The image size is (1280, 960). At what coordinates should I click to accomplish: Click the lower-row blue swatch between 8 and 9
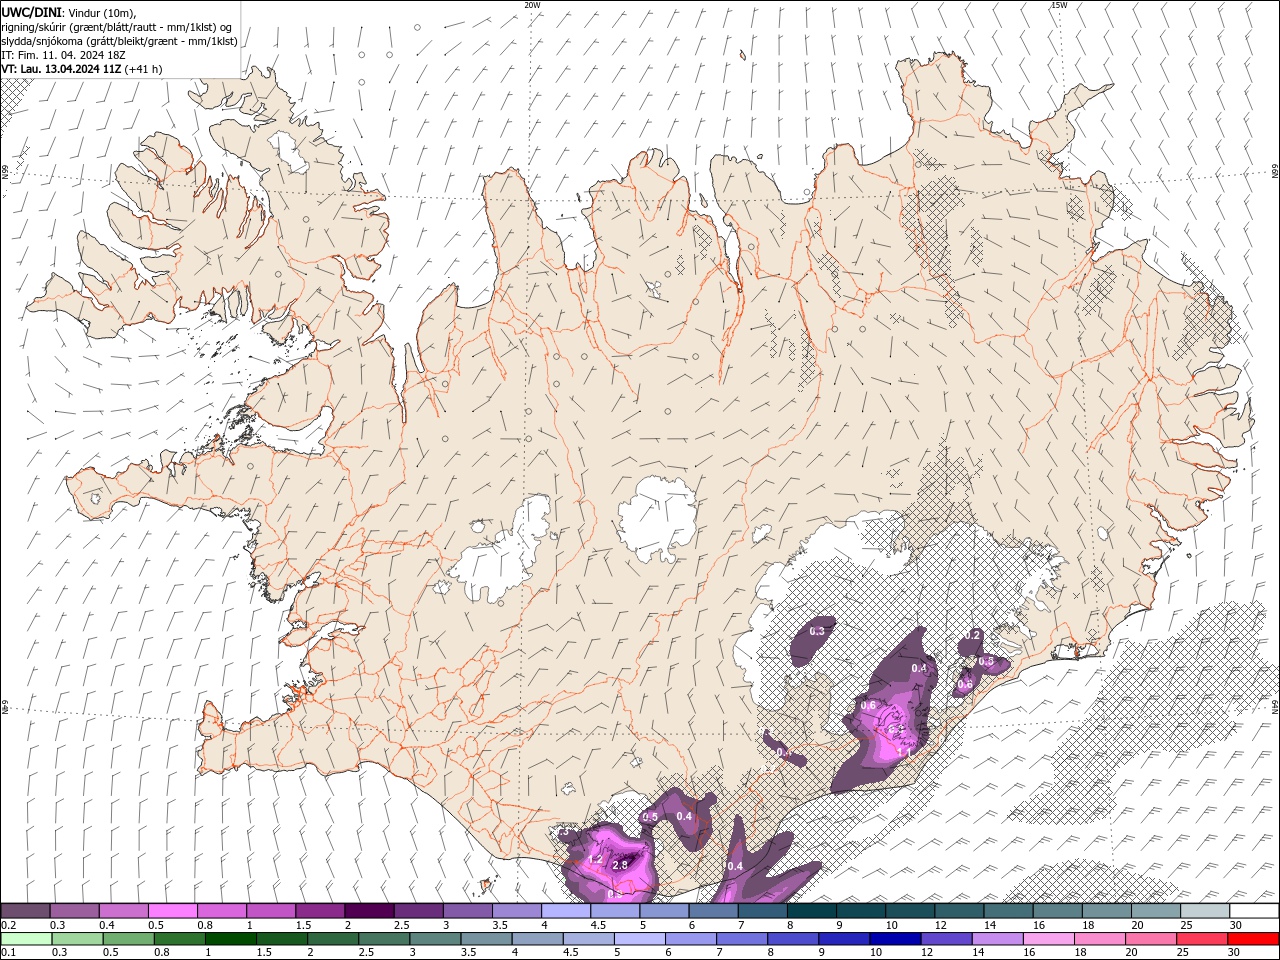point(793,939)
